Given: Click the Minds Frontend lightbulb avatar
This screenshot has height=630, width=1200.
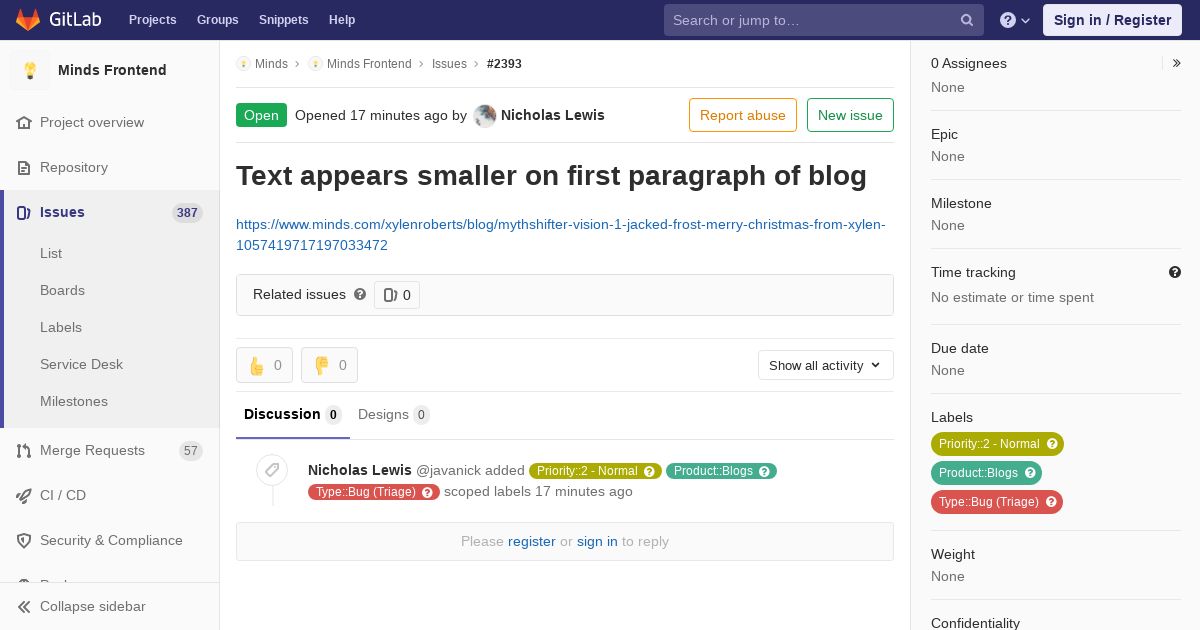Looking at the screenshot, I should click(30, 70).
